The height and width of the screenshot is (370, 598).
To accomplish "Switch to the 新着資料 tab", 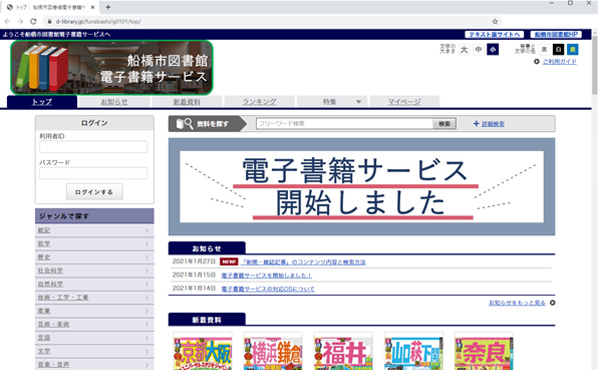I will coord(187,102).
